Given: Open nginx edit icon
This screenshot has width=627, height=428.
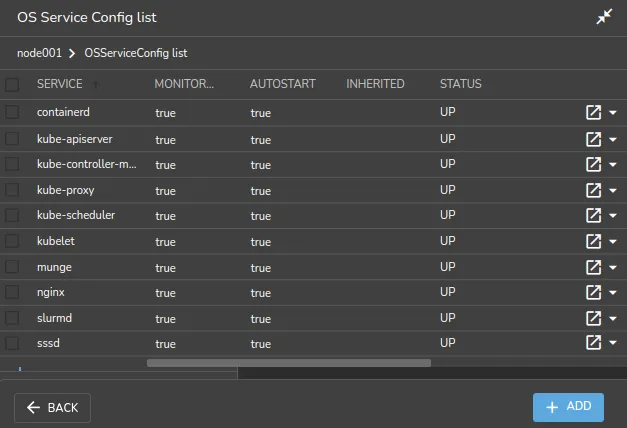Looking at the screenshot, I should pyautogui.click(x=593, y=292).
